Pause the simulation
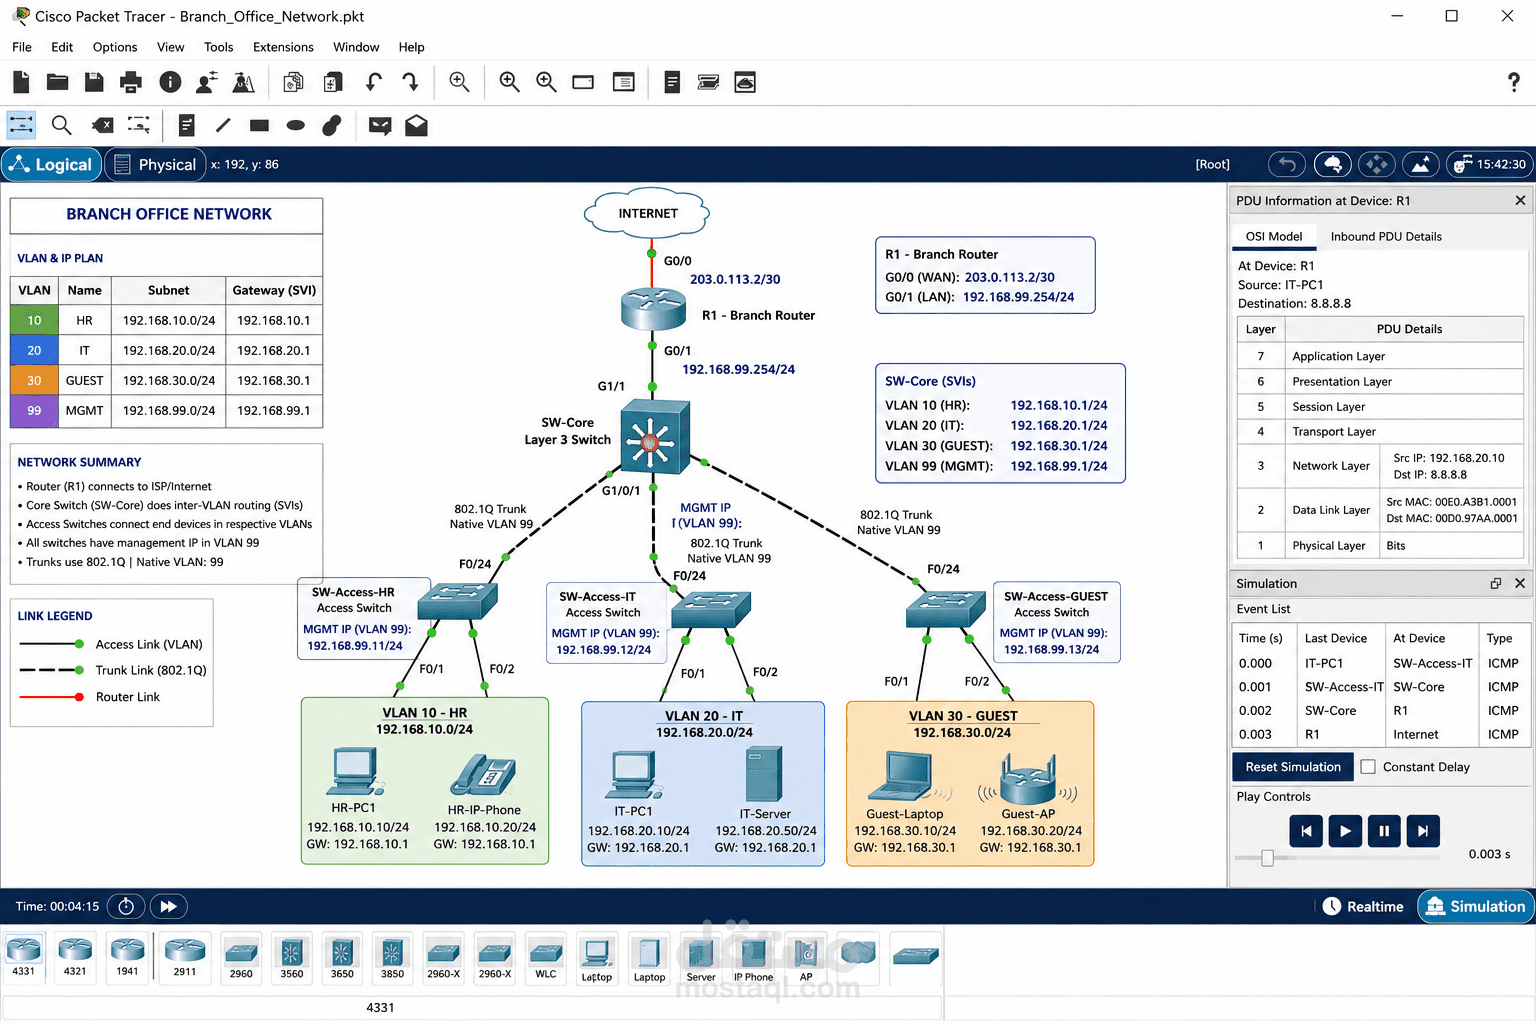1536x1024 pixels. 1384,830
